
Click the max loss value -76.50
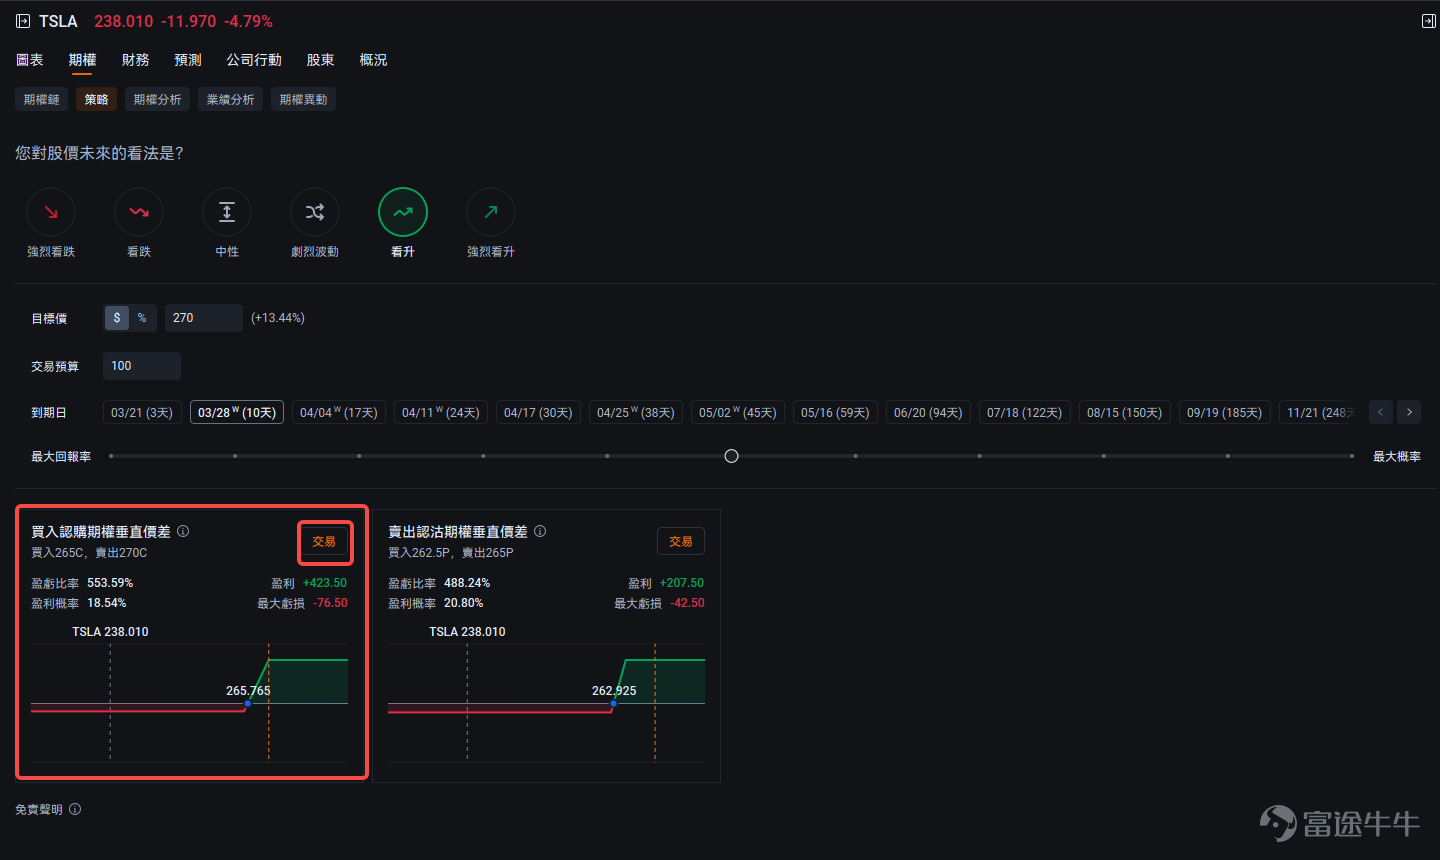pyautogui.click(x=330, y=603)
